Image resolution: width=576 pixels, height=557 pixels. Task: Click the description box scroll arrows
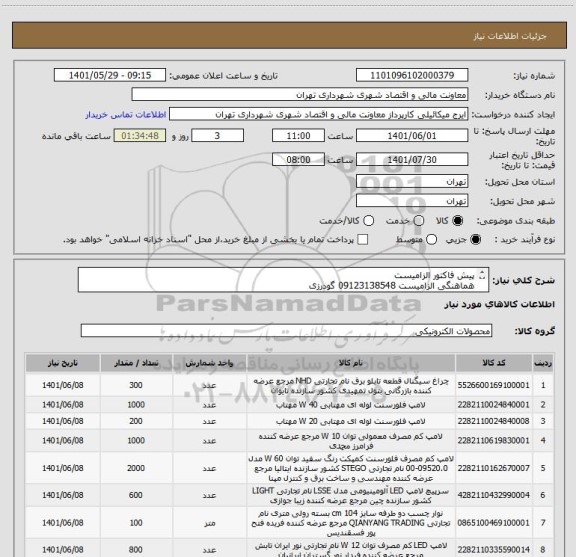click(x=482, y=275)
